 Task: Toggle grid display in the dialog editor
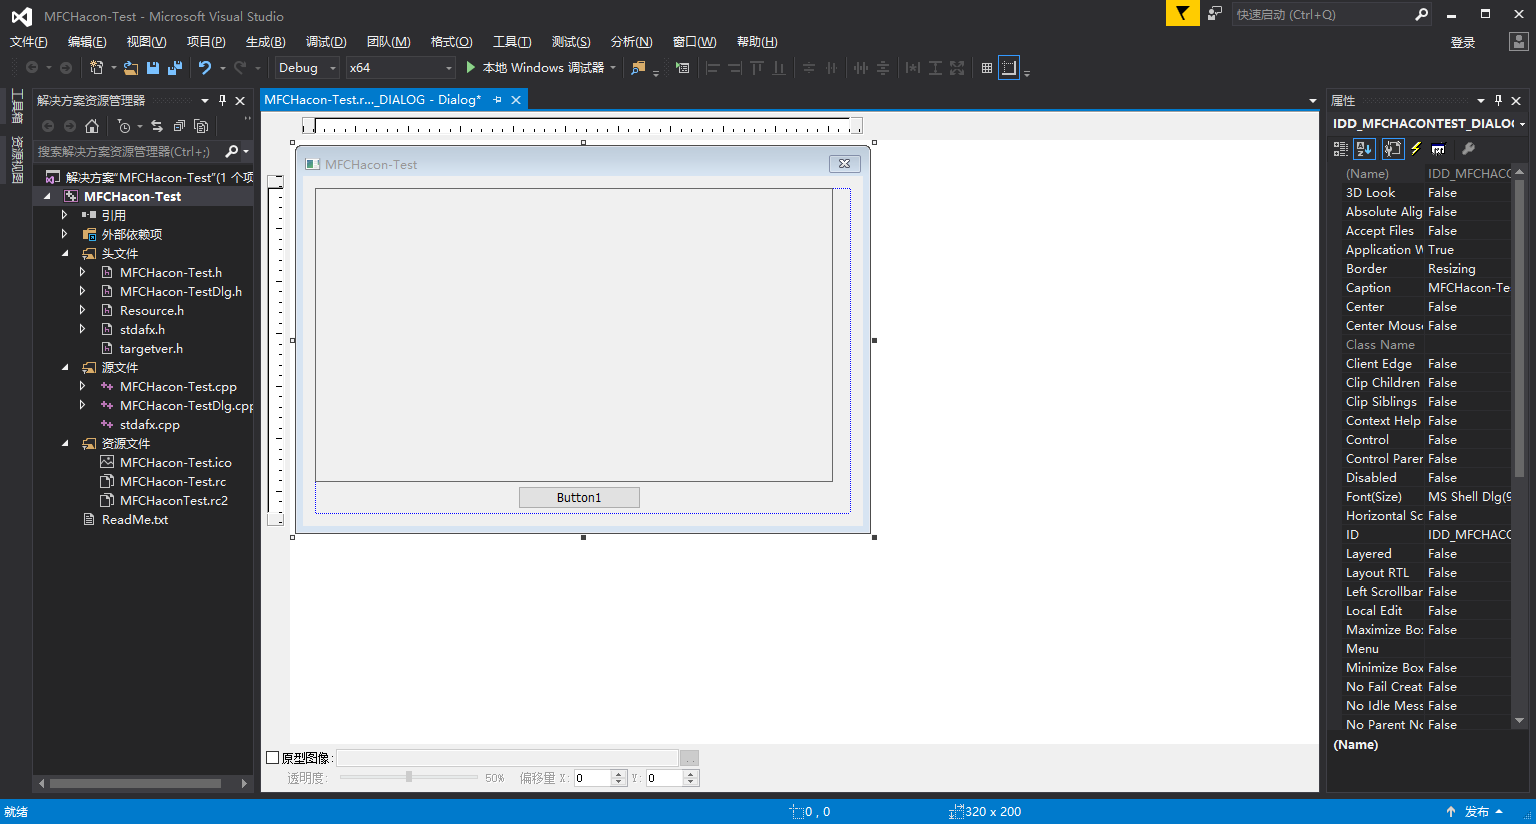point(986,67)
